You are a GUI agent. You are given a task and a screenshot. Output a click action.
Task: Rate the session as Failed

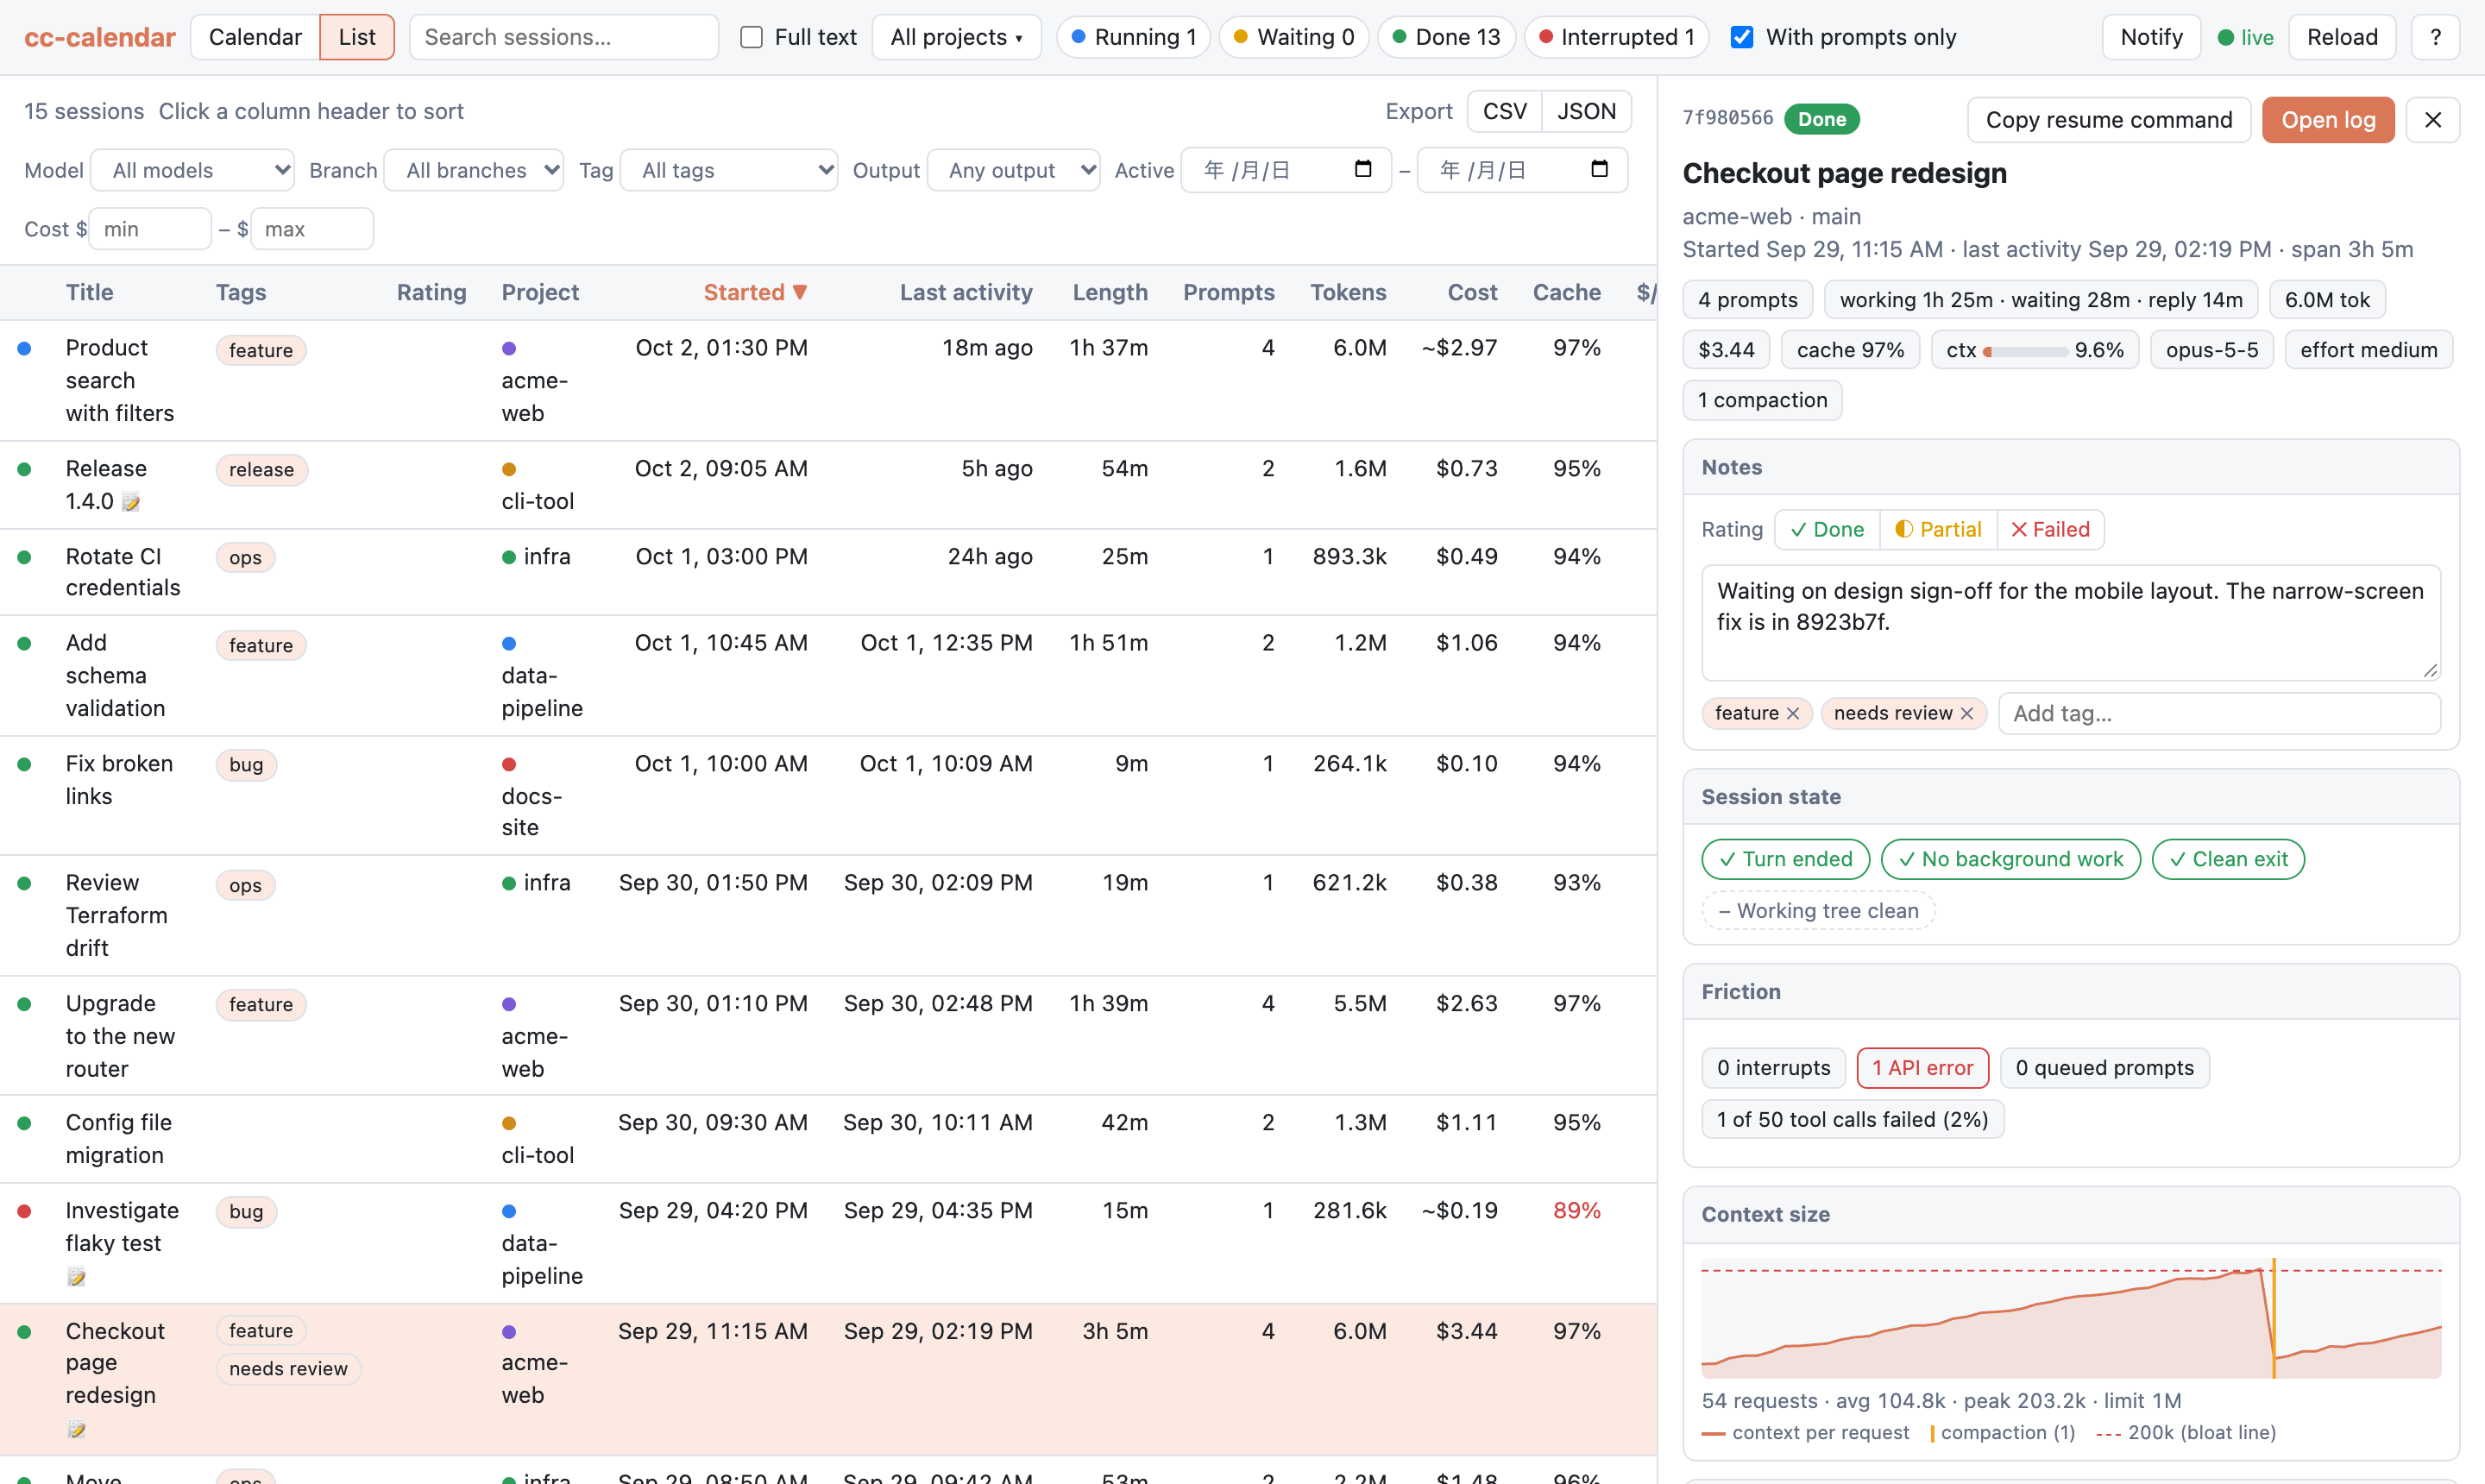(x=2050, y=529)
